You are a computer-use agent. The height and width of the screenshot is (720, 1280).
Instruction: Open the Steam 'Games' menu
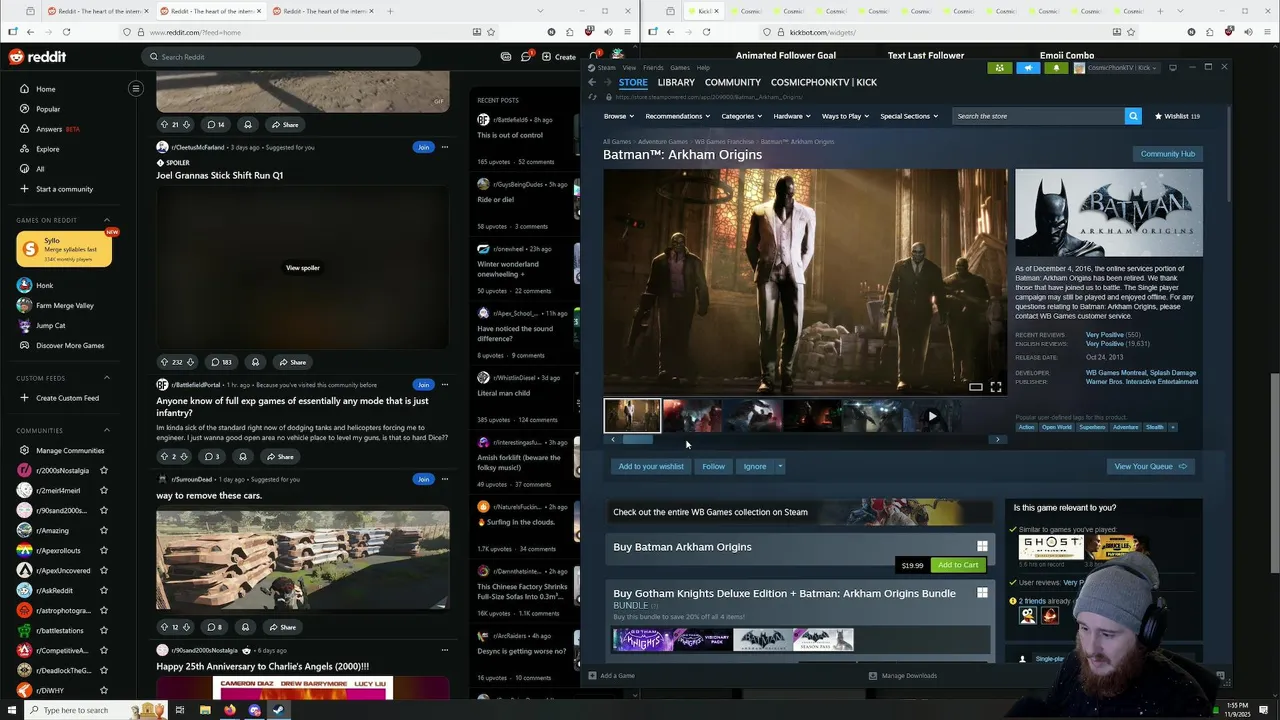[680, 68]
